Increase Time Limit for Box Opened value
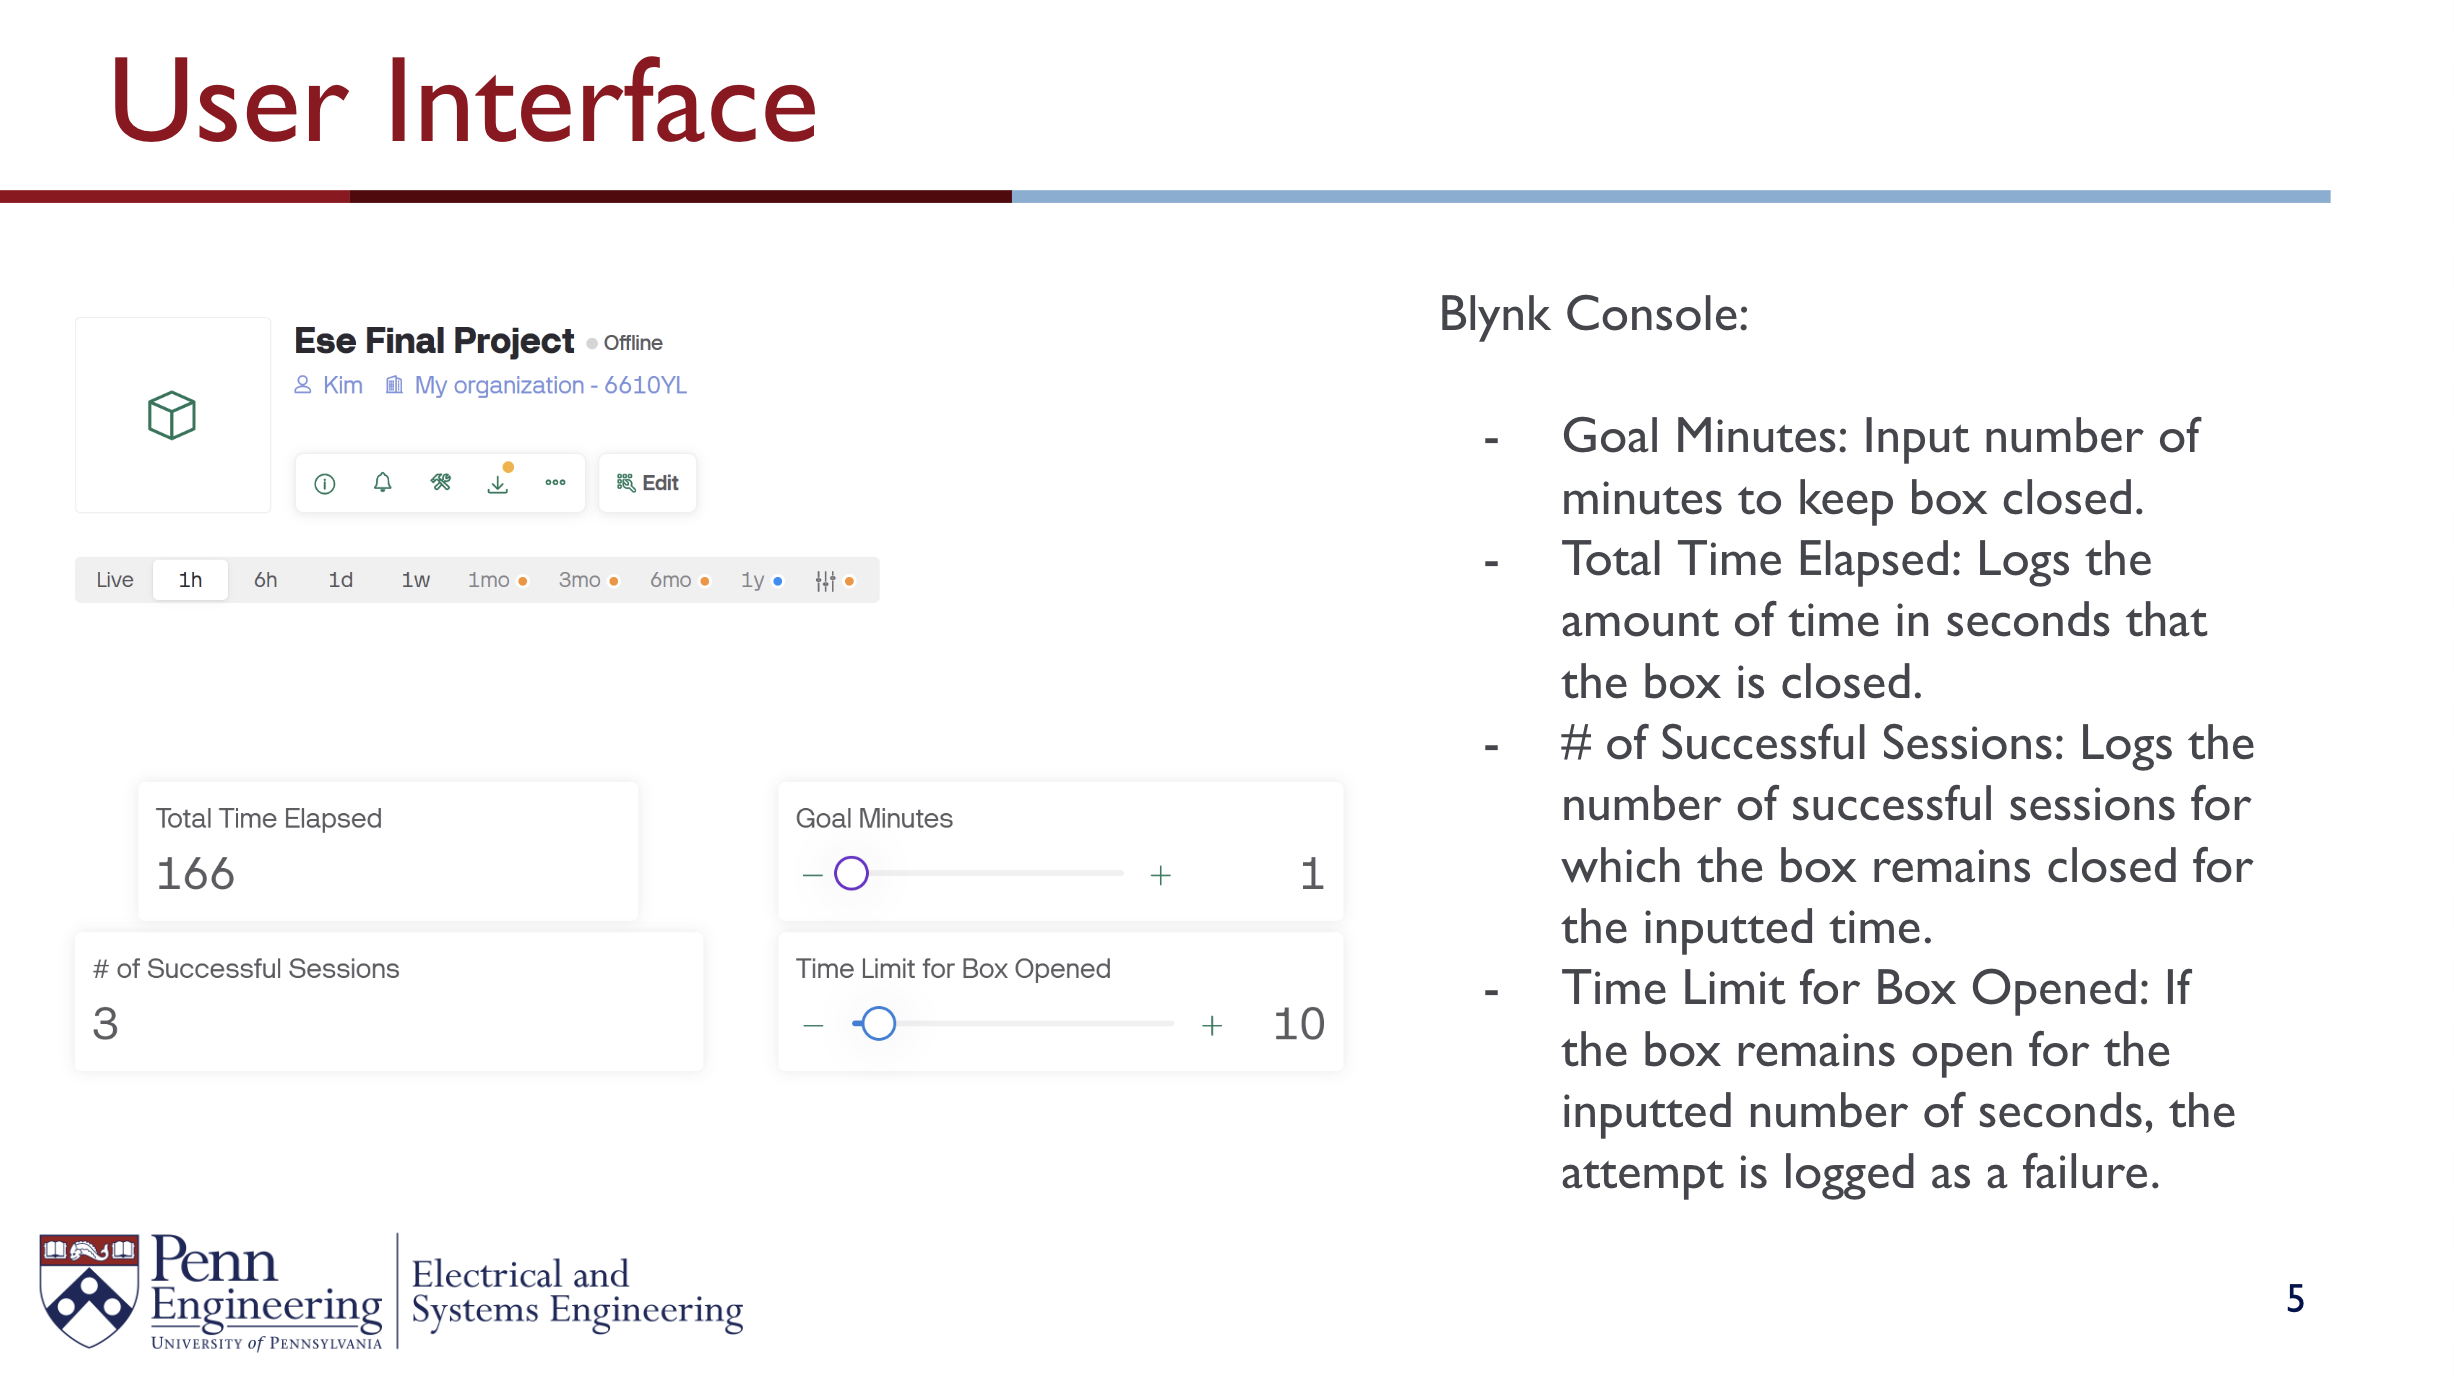Screen dimensions: 2454x1380 [x=1212, y=1026]
